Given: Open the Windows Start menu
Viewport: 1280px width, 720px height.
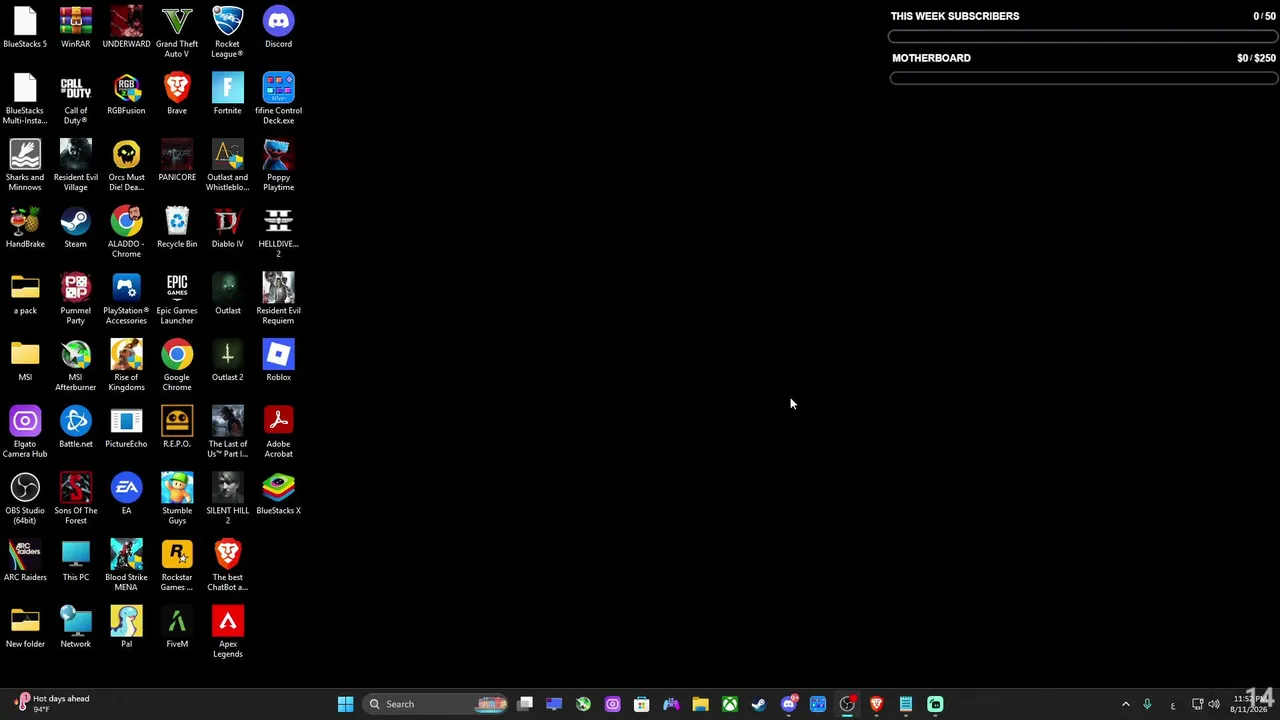Looking at the screenshot, I should (x=345, y=704).
